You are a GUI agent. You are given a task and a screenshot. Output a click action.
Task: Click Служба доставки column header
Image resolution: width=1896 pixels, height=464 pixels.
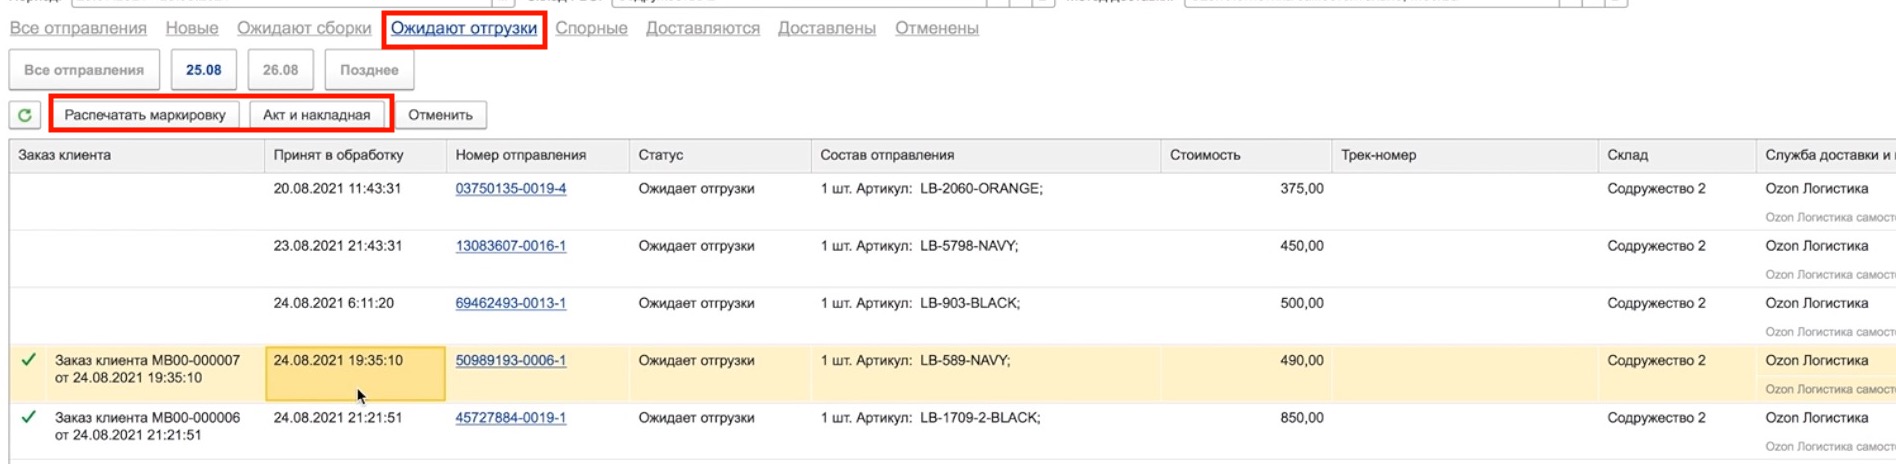tap(1827, 155)
